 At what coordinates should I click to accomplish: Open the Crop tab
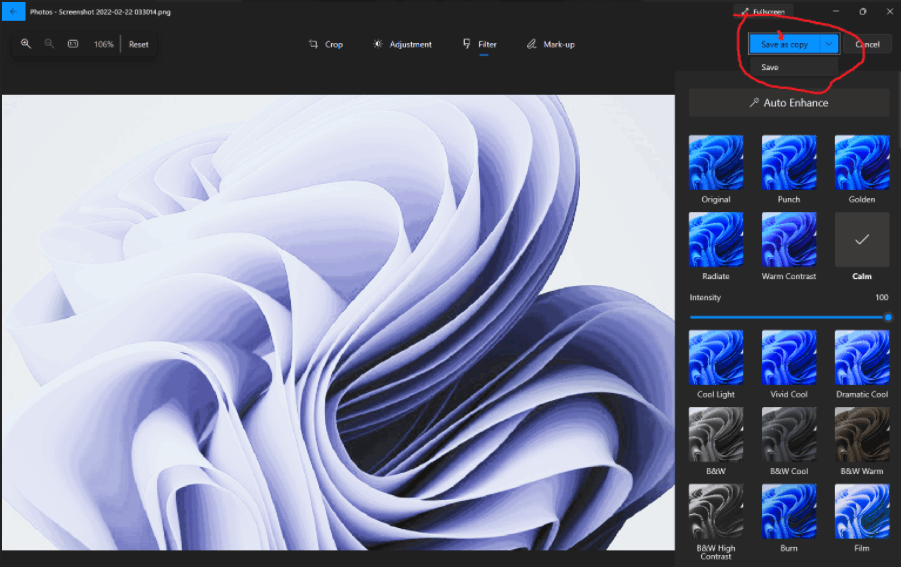click(x=326, y=44)
